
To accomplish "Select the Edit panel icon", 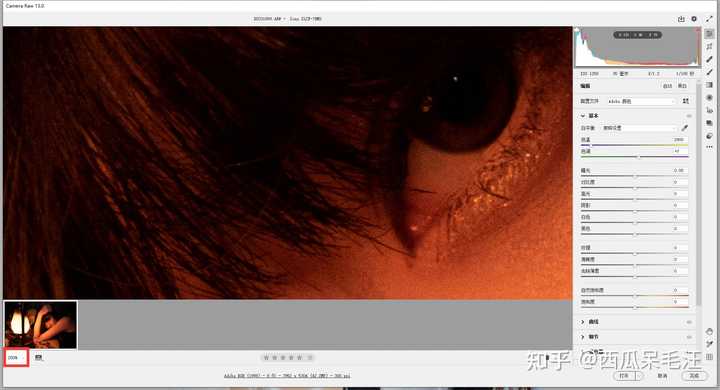I will pyautogui.click(x=709, y=34).
